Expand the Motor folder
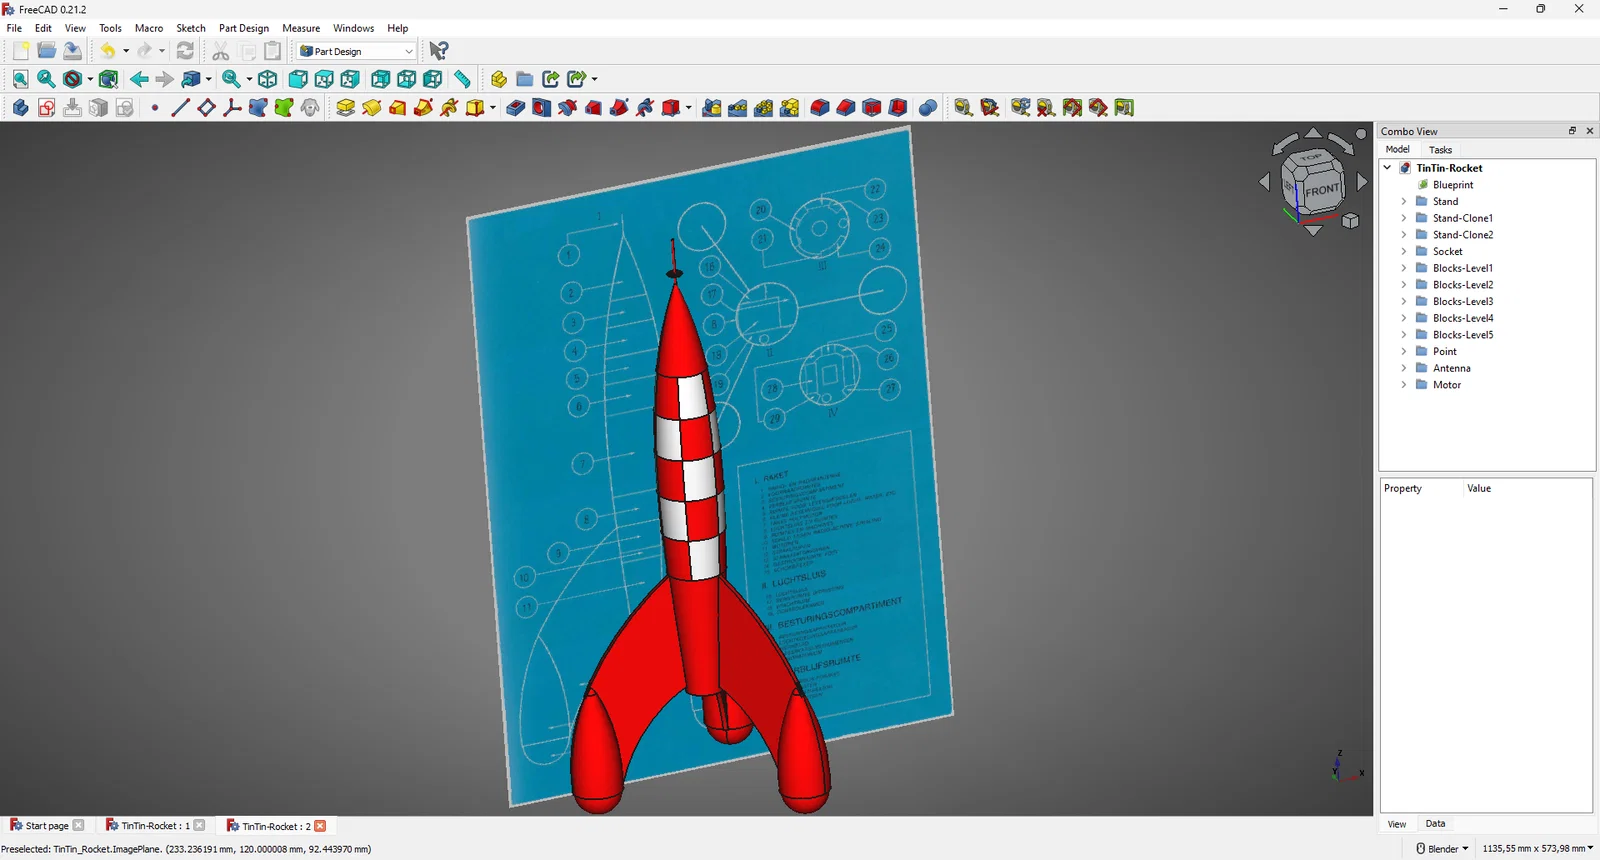1600x860 pixels. click(x=1403, y=385)
